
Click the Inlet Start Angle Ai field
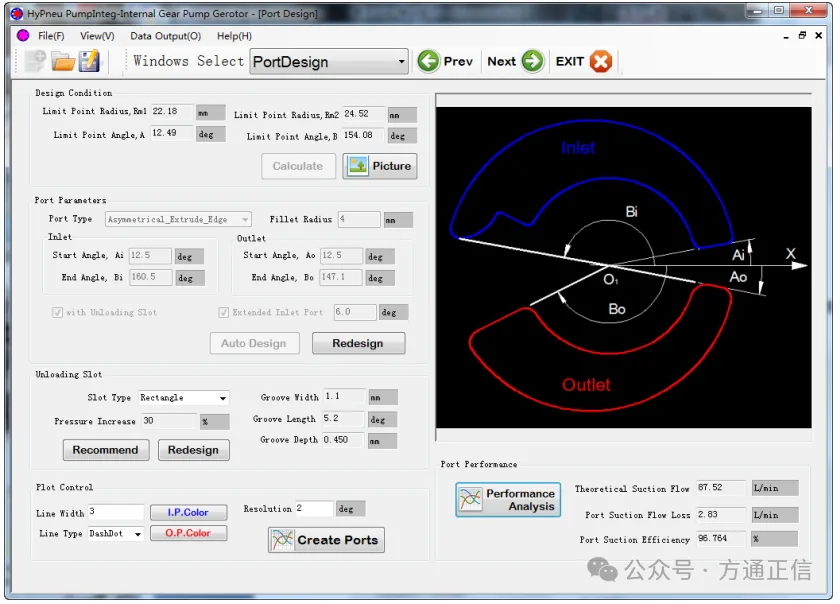[x=150, y=256]
